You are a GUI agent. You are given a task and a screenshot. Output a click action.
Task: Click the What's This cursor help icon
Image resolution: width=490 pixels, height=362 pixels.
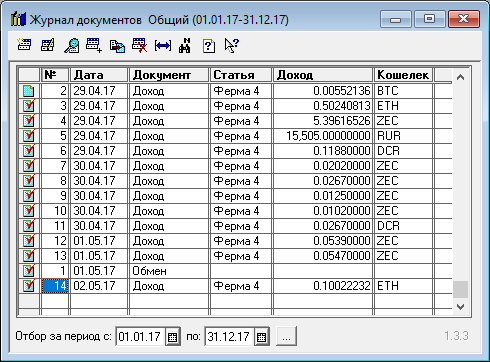[231, 46]
